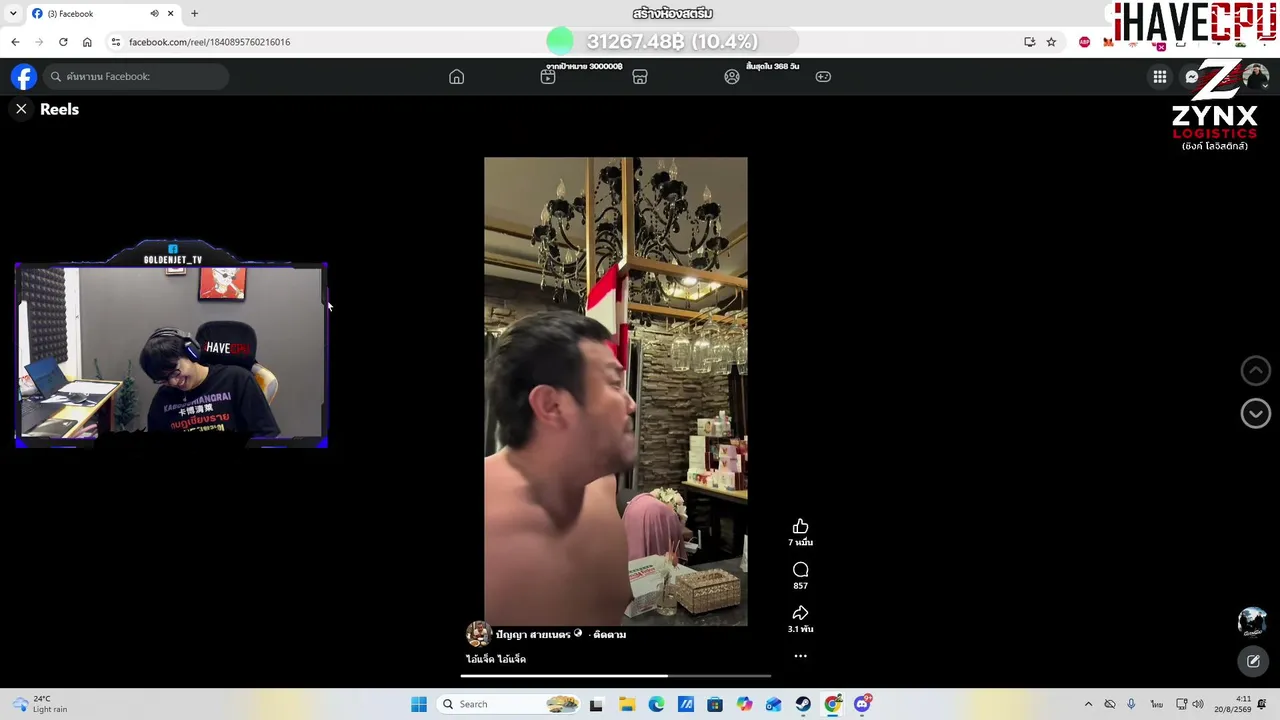Open the Facebook Home feed icon
The height and width of the screenshot is (720, 1280).
[x=456, y=77]
